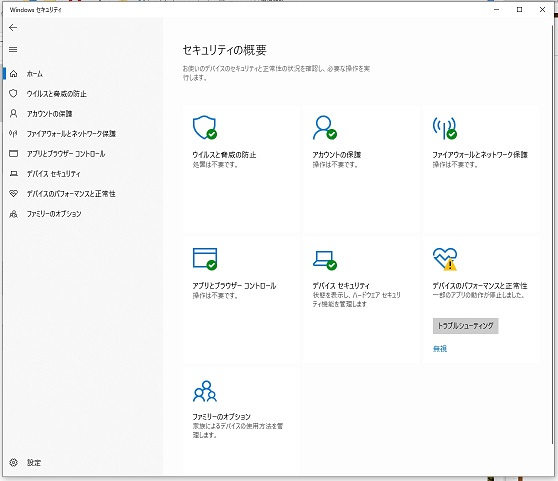Click the shield icon in sidebar
Screen dimensions: 558x481
click(x=13, y=94)
